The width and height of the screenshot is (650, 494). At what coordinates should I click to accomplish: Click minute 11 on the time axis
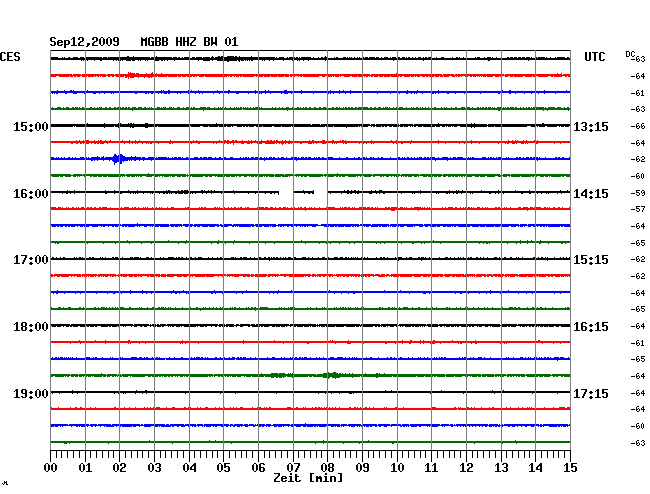[x=432, y=468]
